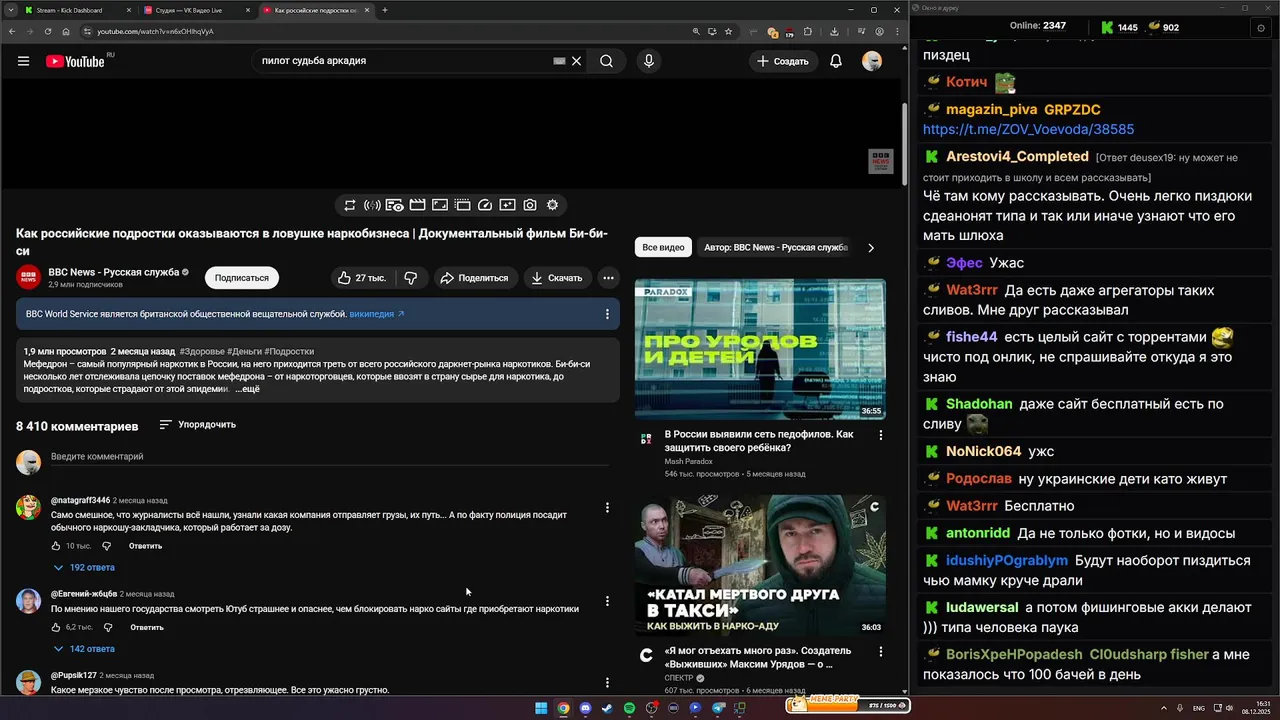Switch to Студия — VK Видео Live tab

coord(195,10)
